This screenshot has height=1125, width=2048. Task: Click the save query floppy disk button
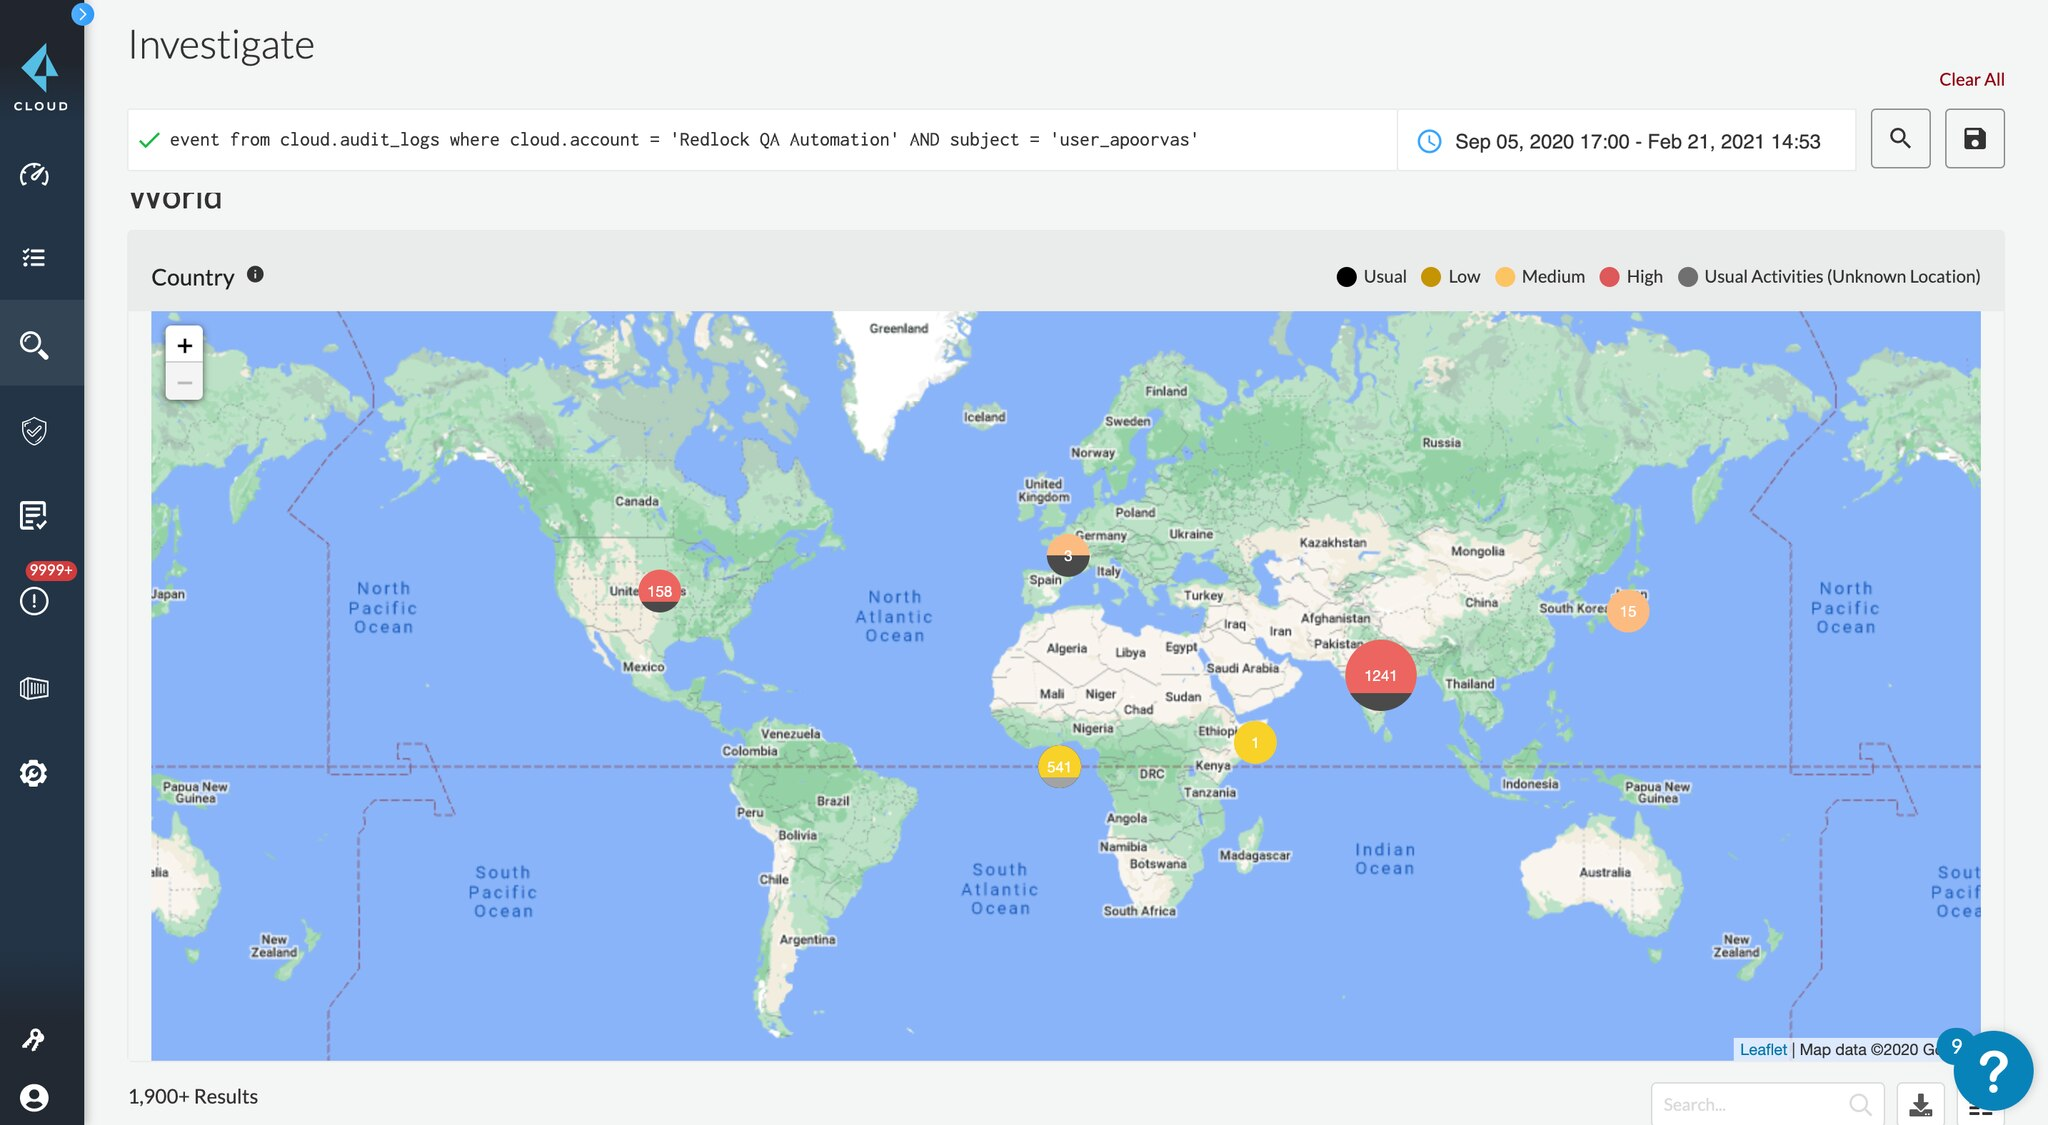[1974, 139]
